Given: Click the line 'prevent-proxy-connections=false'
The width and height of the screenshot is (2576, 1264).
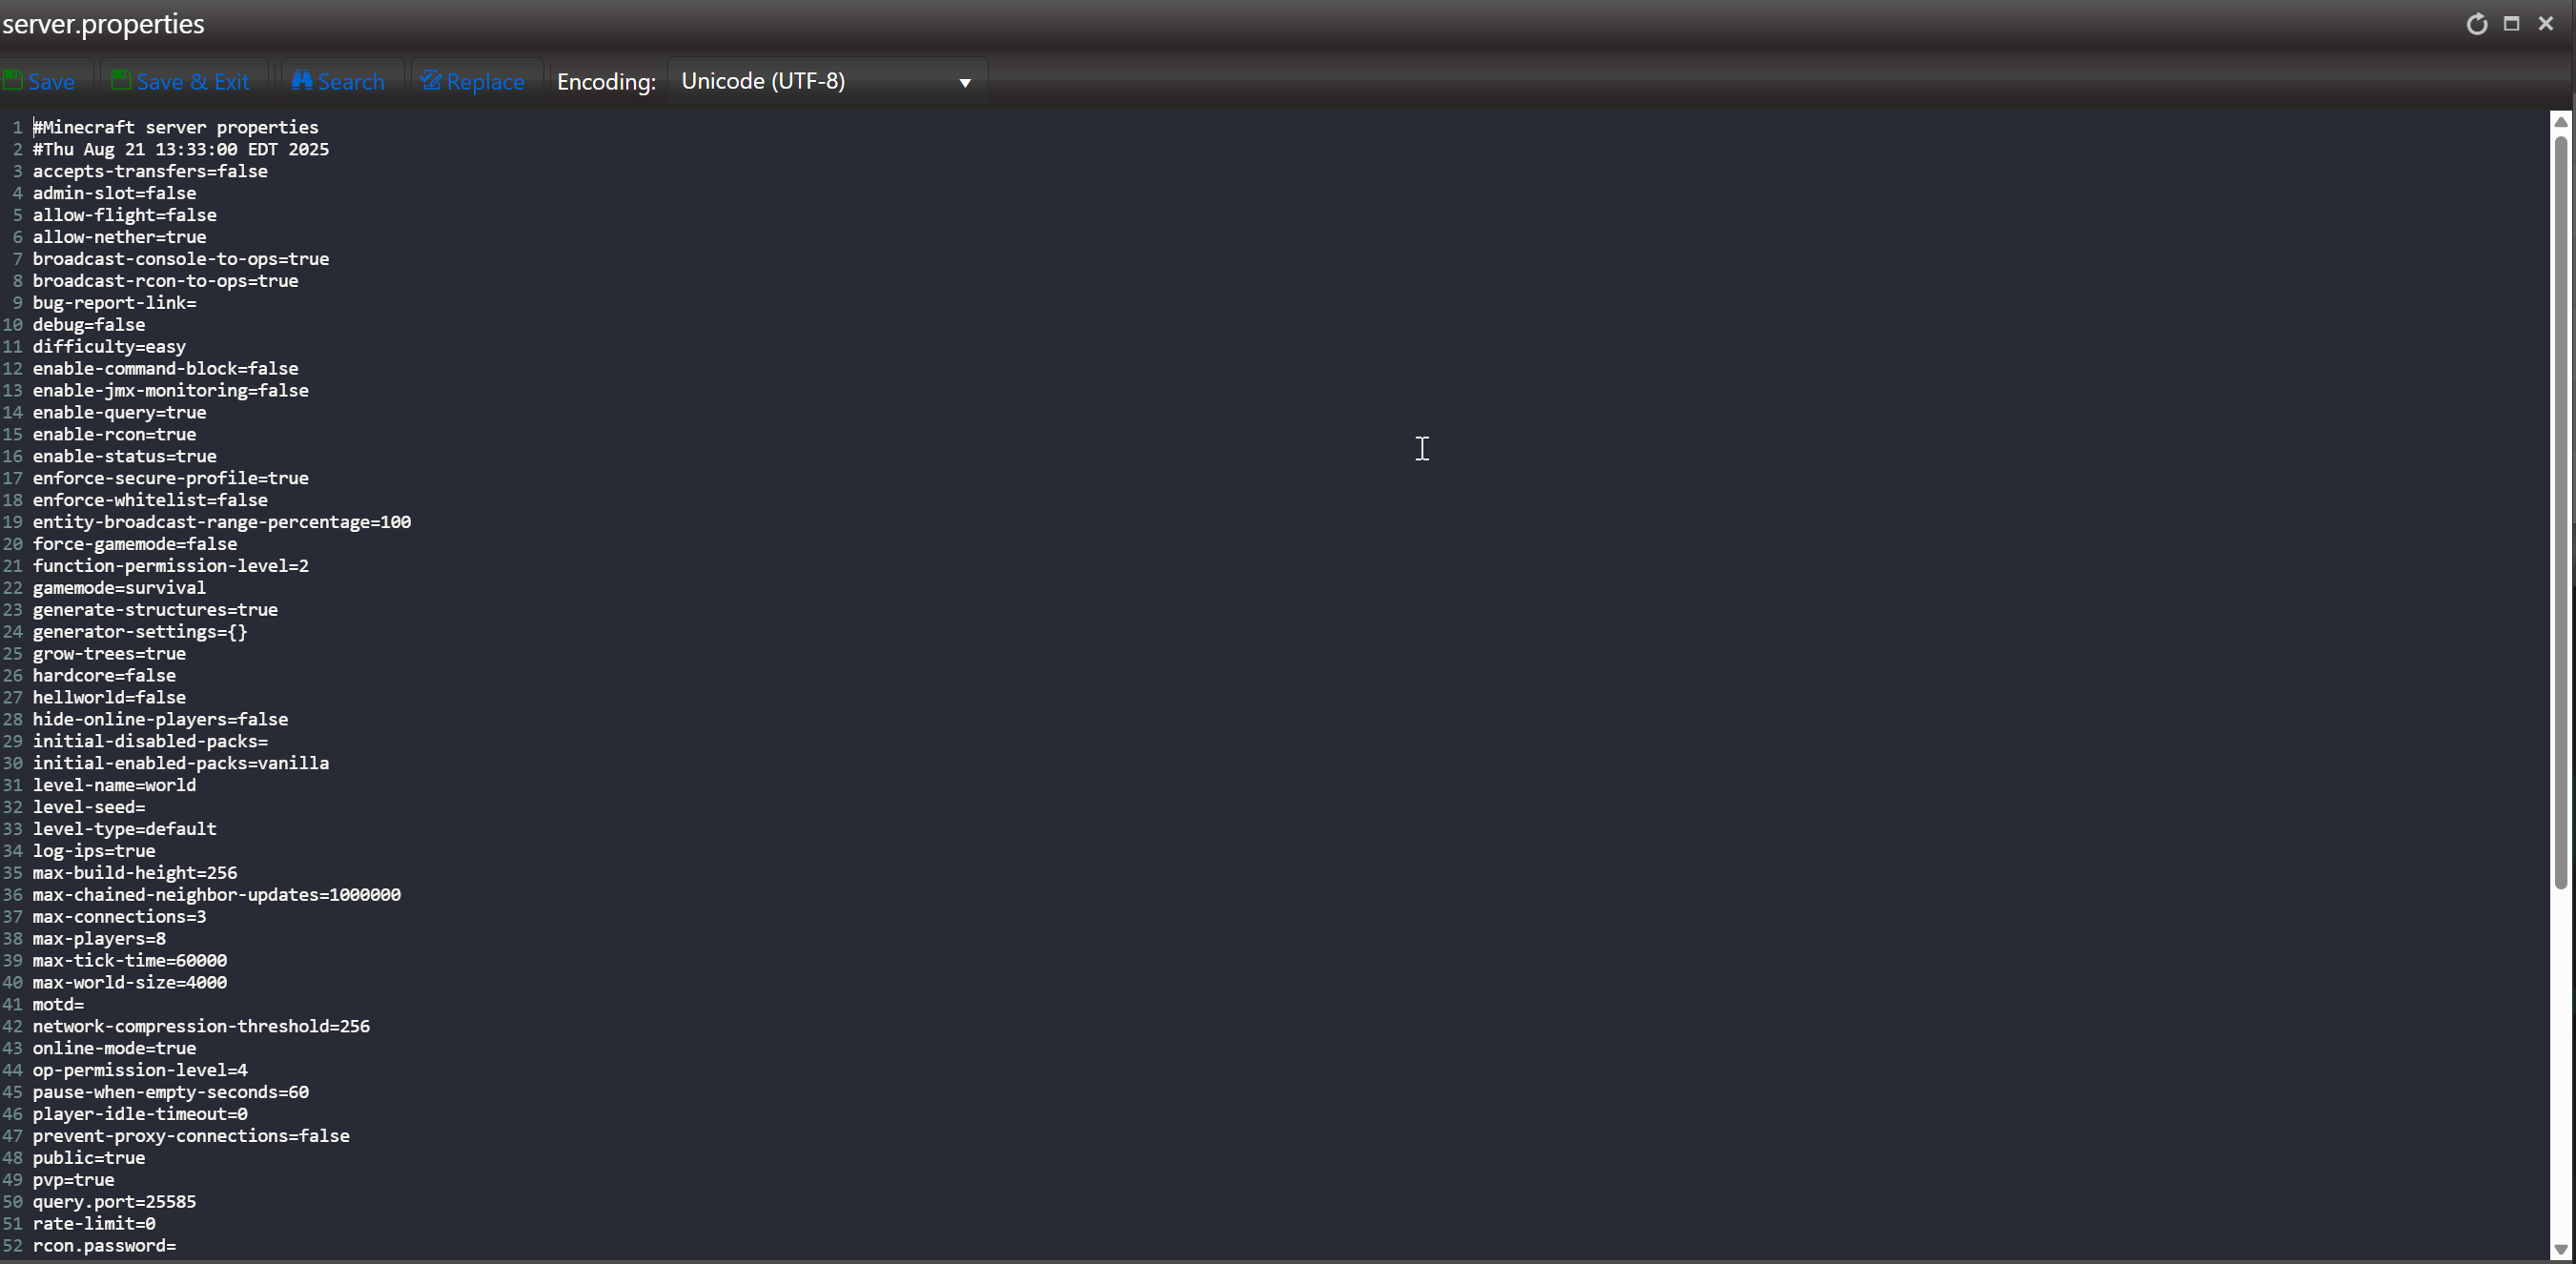Looking at the screenshot, I should 191,1136.
